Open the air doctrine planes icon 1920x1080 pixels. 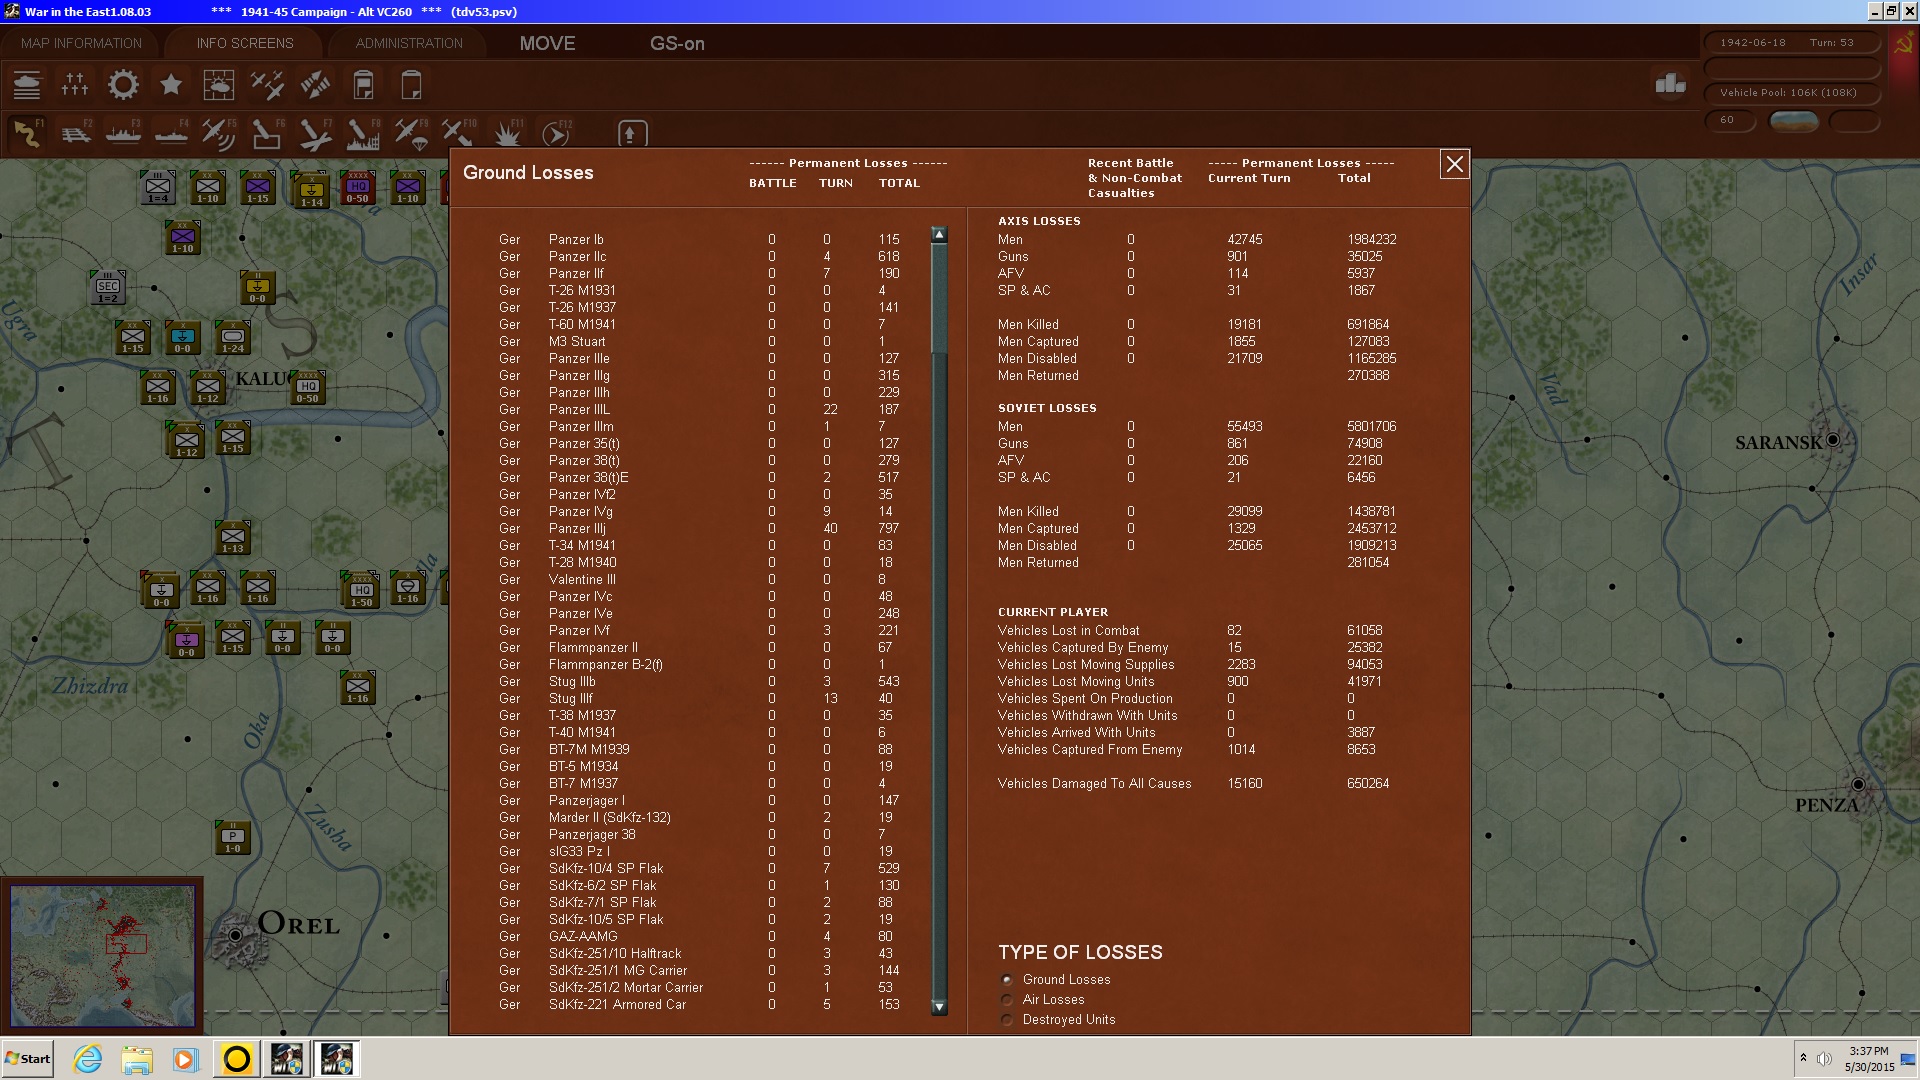coord(267,85)
